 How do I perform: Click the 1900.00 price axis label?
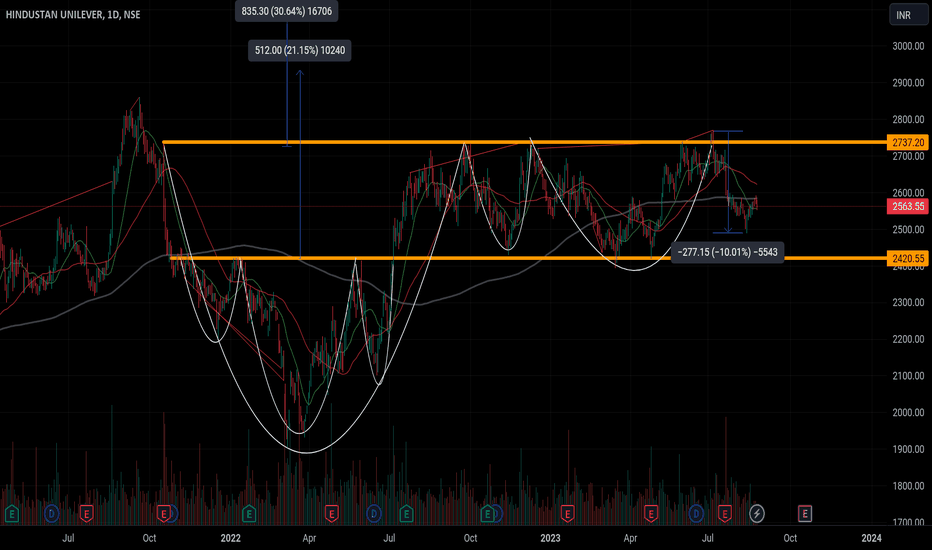tap(908, 450)
